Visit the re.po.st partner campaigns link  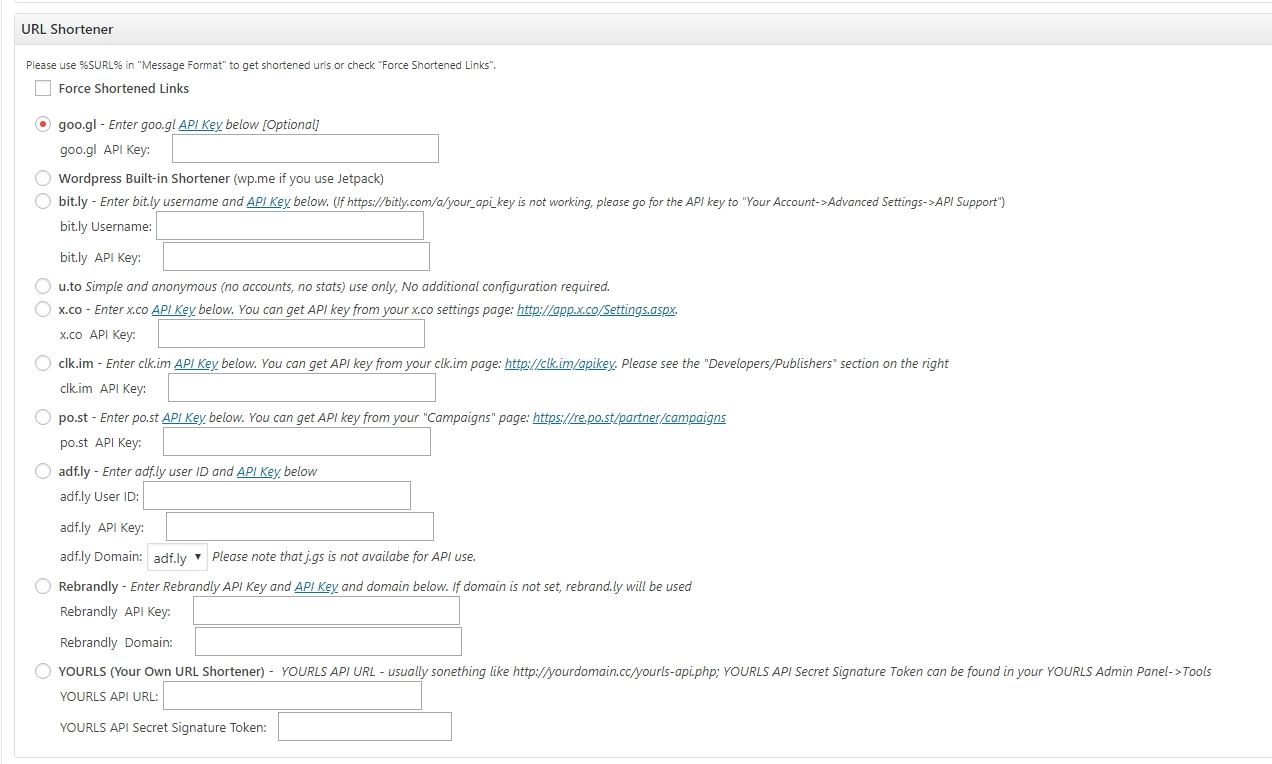629,417
